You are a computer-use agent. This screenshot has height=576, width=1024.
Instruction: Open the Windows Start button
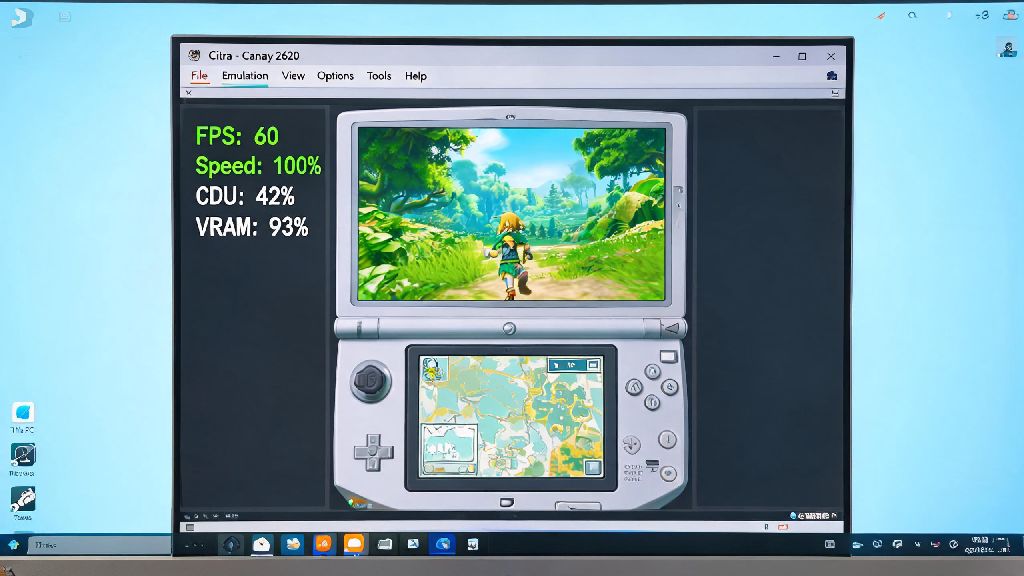(14, 544)
